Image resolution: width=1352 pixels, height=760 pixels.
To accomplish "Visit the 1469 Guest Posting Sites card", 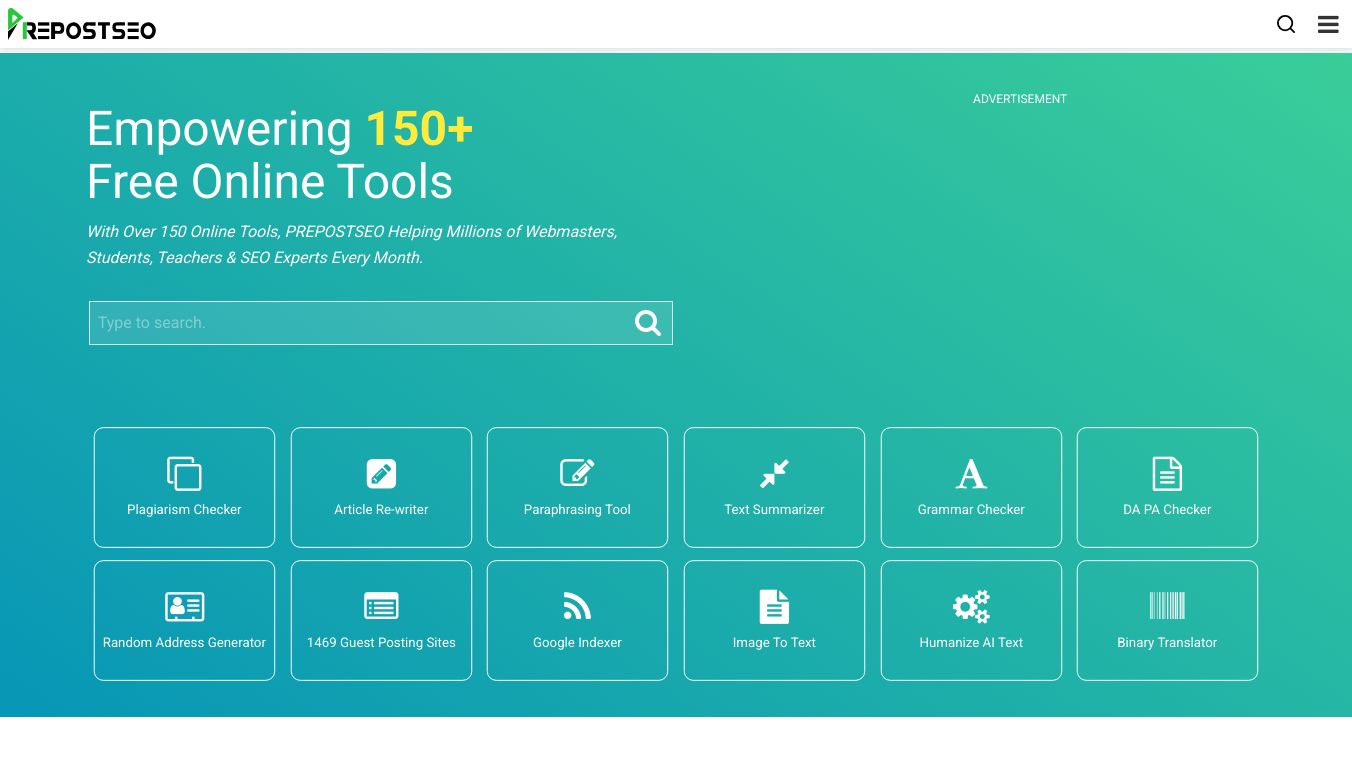I will coord(381,620).
